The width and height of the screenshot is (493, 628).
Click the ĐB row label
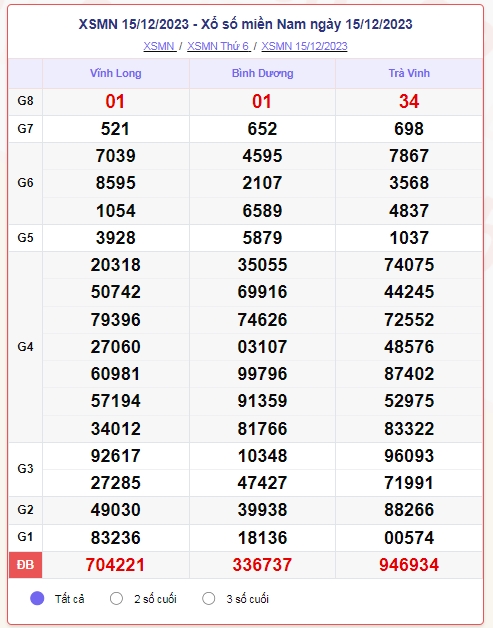(25, 565)
